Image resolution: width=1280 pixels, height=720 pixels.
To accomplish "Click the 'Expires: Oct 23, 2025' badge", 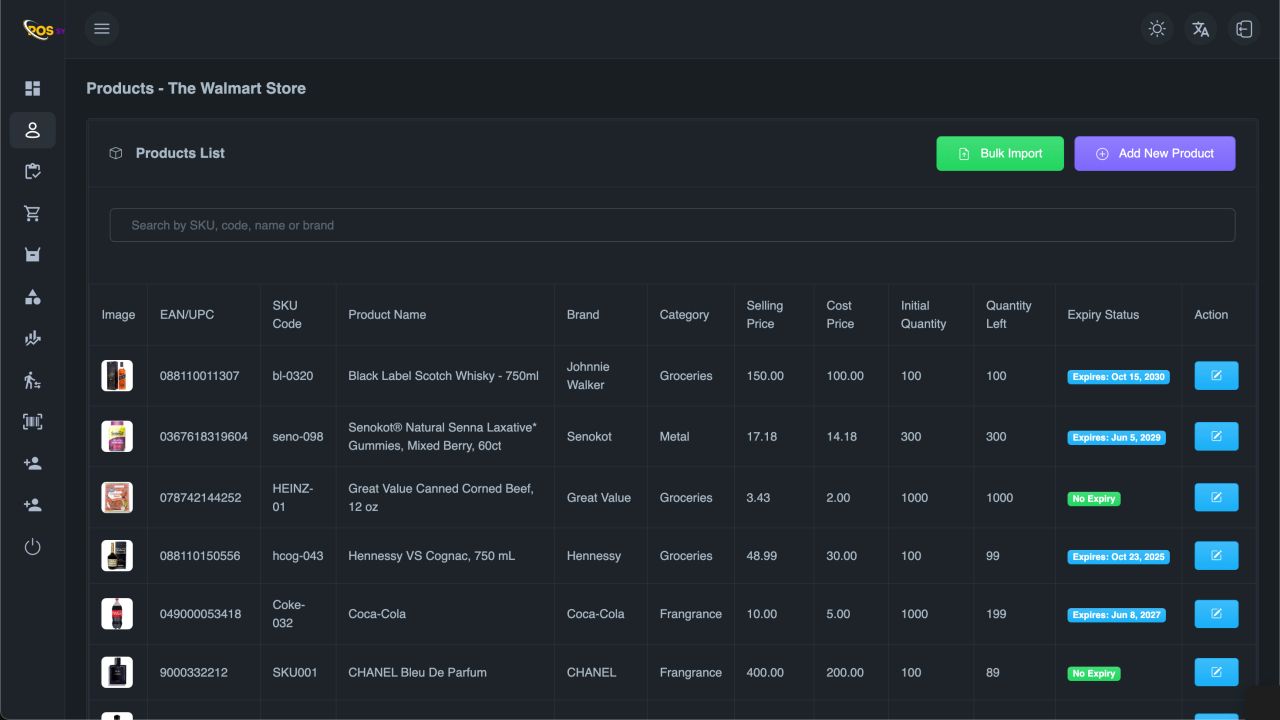I will click(1118, 557).
